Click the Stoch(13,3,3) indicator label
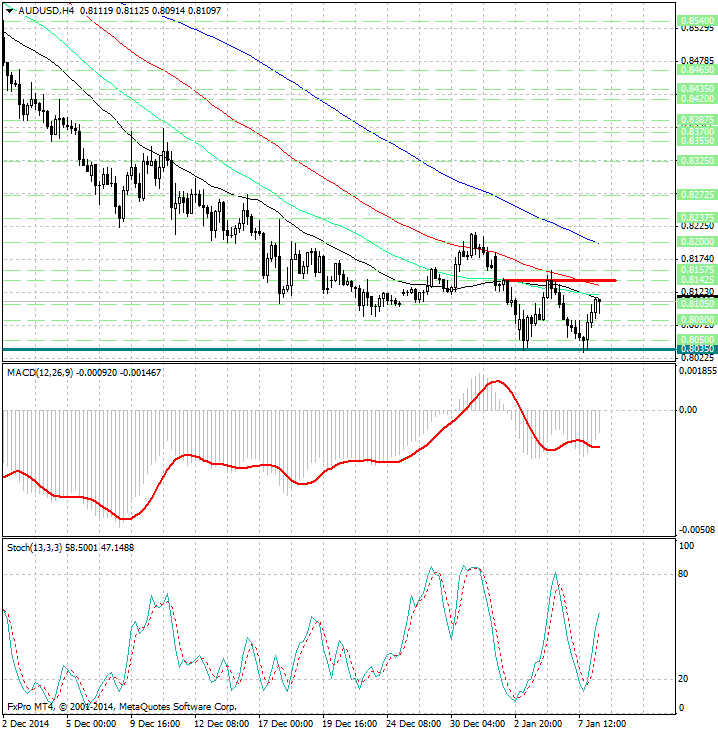The width and height of the screenshot is (718, 732). click(35, 547)
